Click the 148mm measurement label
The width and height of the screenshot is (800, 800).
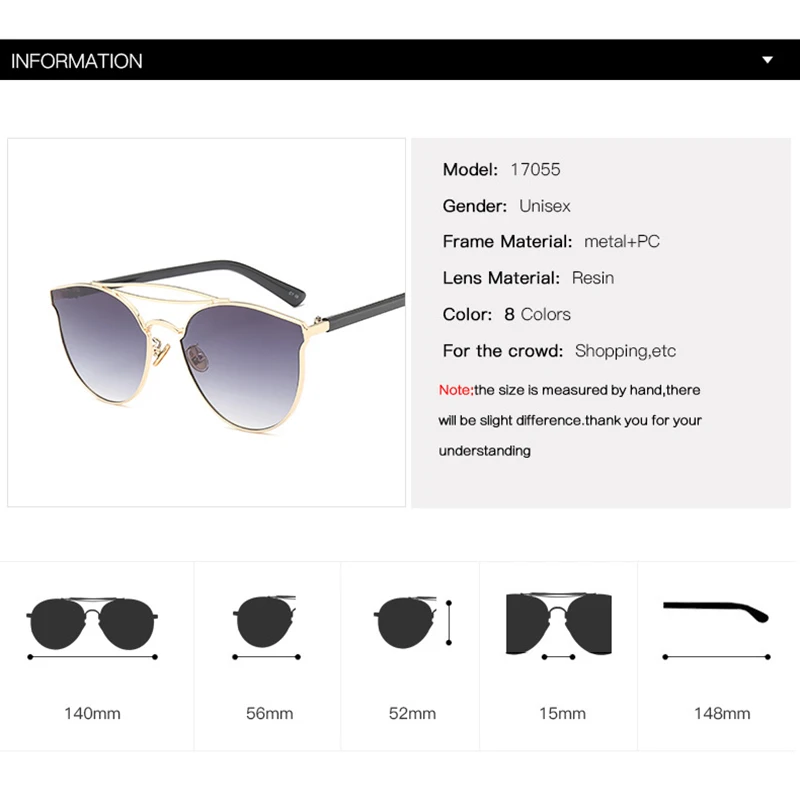[x=722, y=713]
